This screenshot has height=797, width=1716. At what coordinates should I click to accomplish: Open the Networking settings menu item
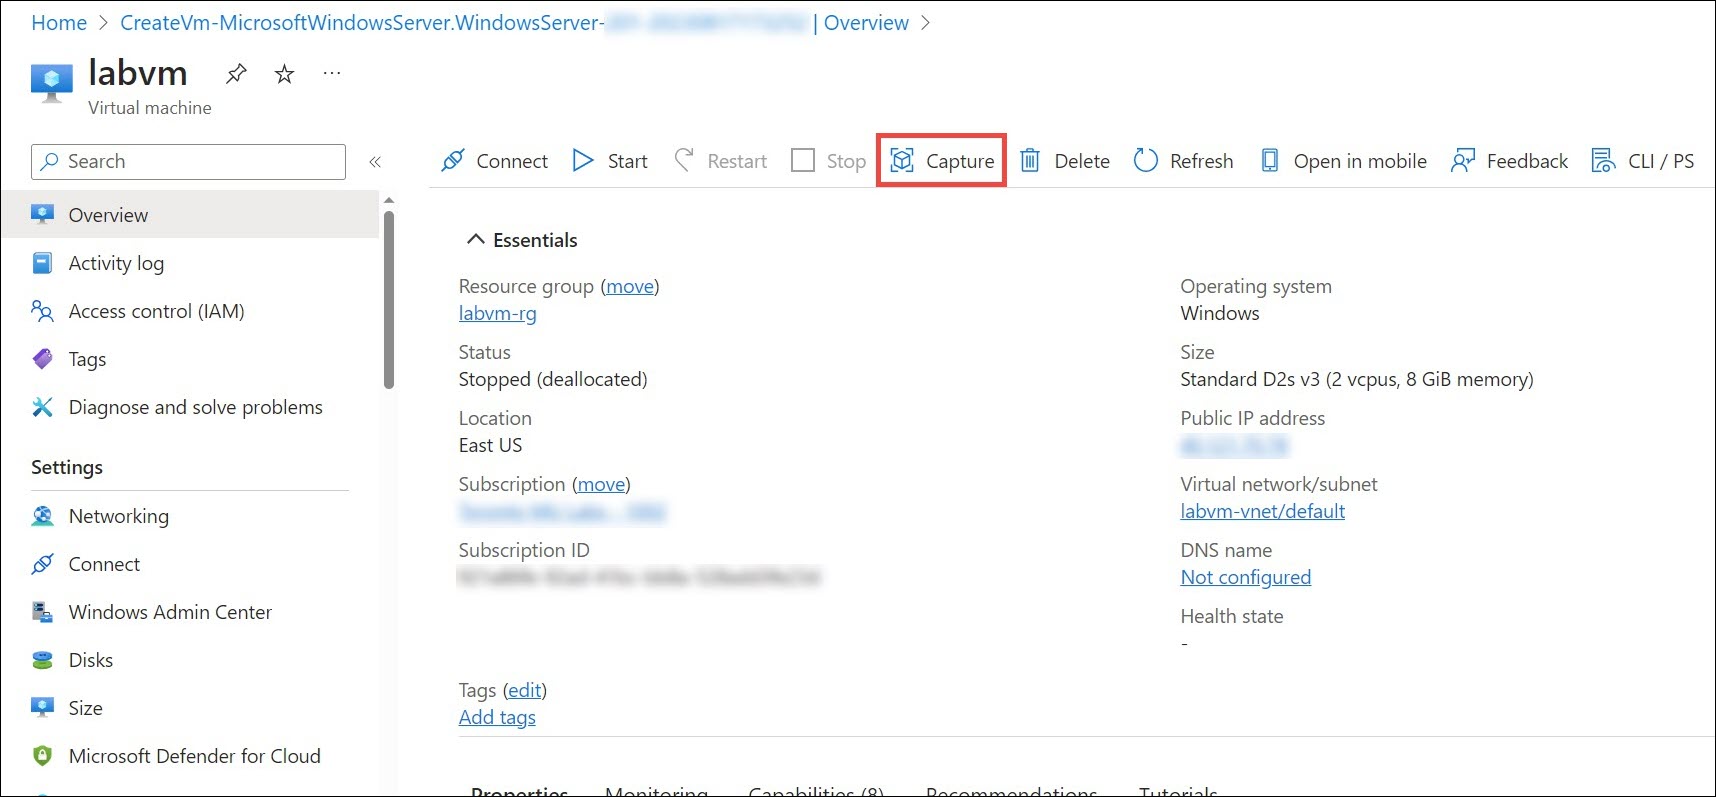pos(190,516)
